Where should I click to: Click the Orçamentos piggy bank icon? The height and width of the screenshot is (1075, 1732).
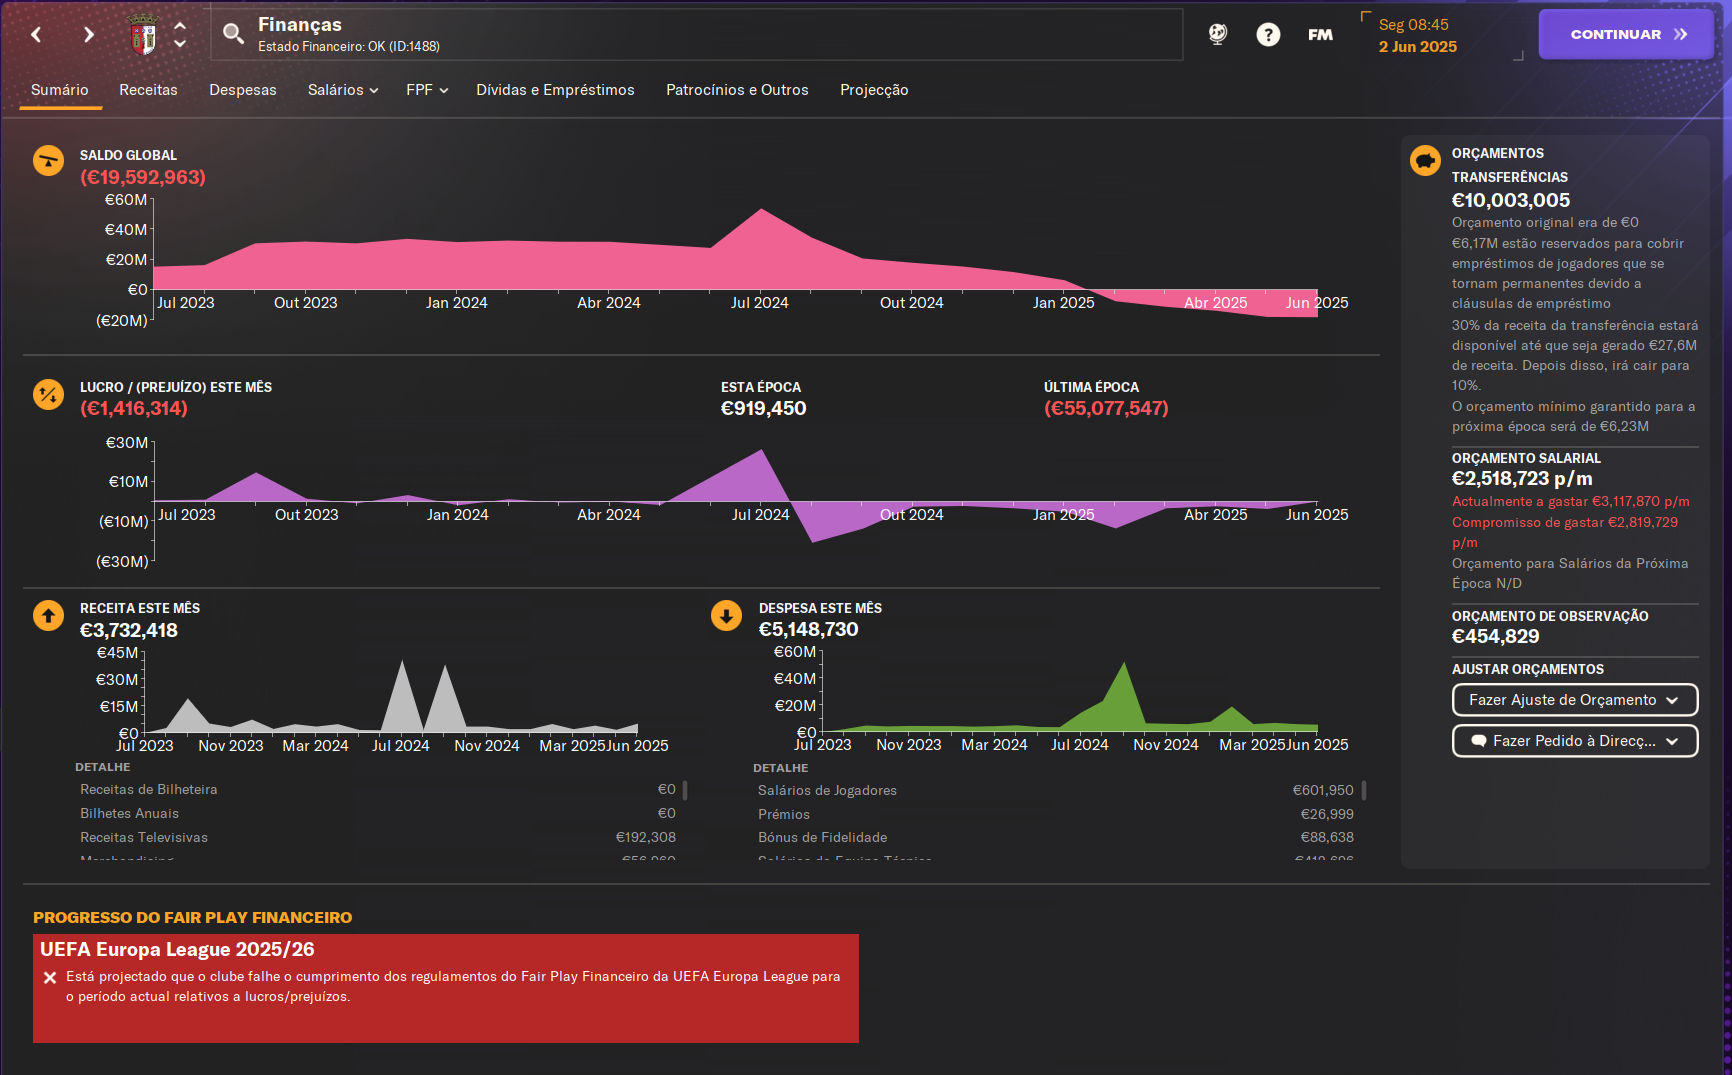(1425, 160)
